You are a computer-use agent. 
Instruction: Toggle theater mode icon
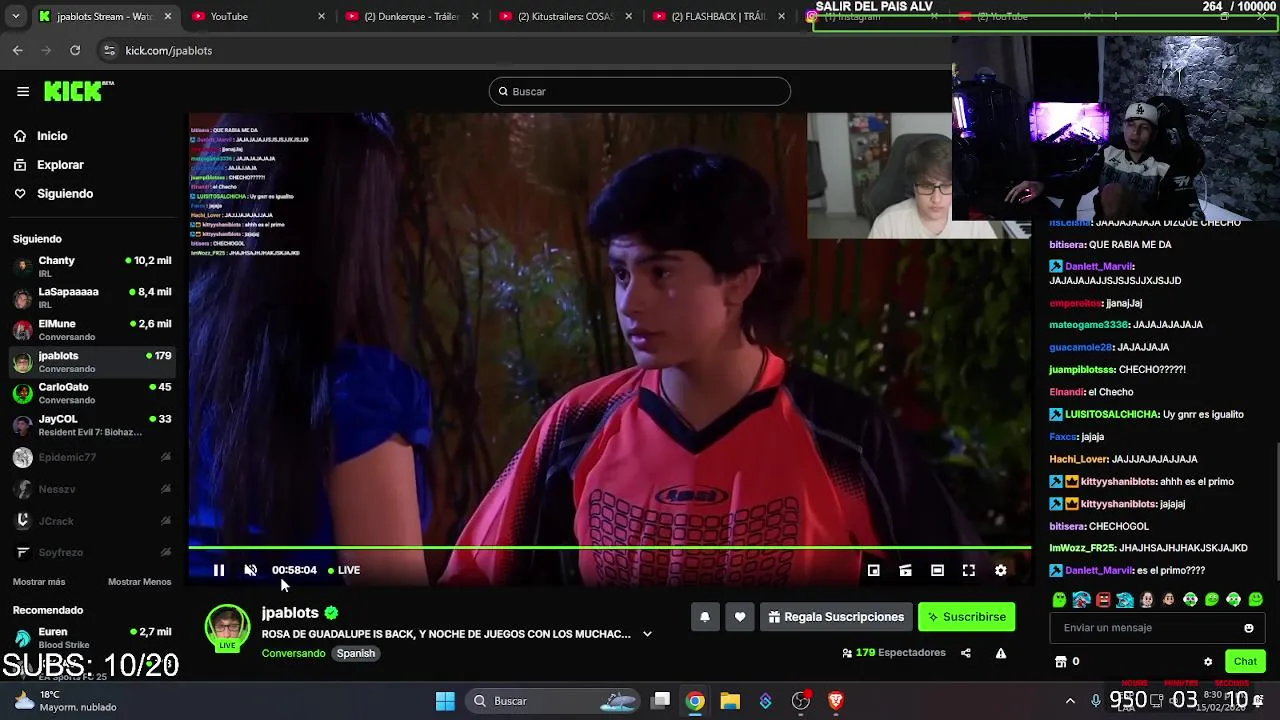click(937, 570)
